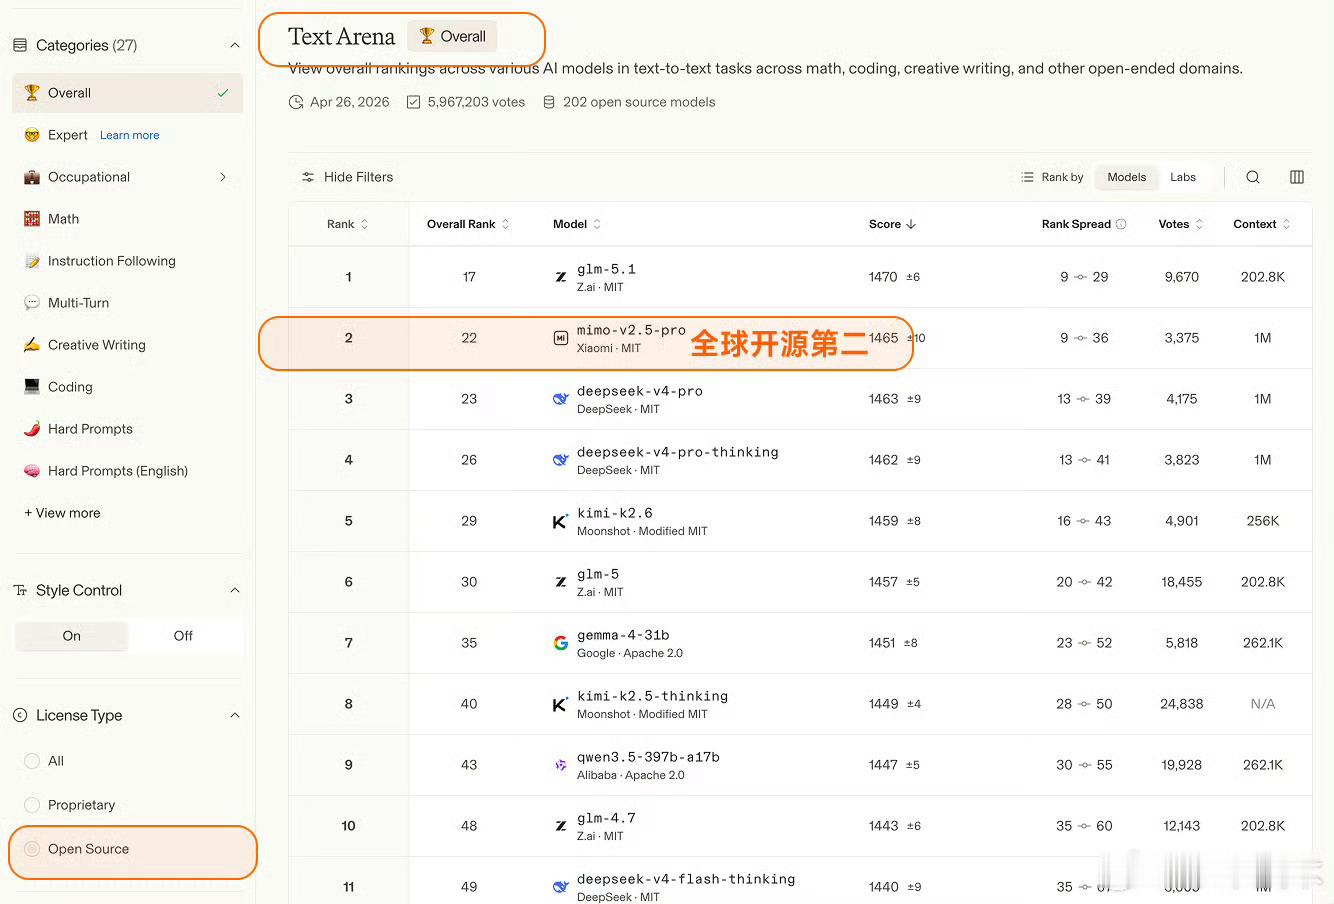
Task: Click the Google logo beside gemma-4-31b
Action: tap(561, 643)
